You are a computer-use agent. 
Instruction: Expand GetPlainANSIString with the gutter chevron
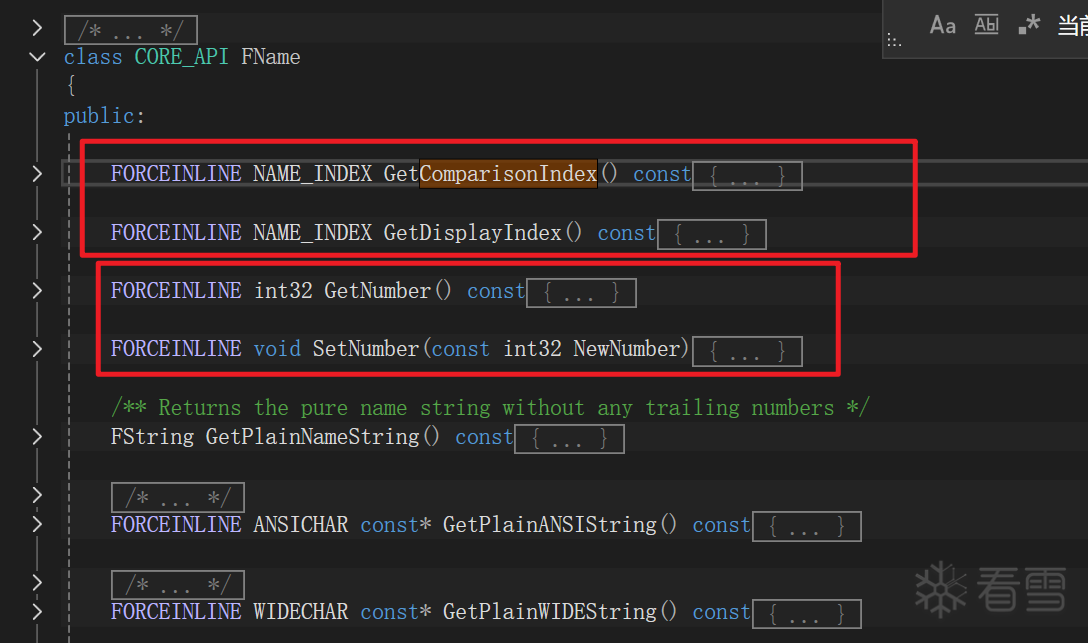point(37,524)
